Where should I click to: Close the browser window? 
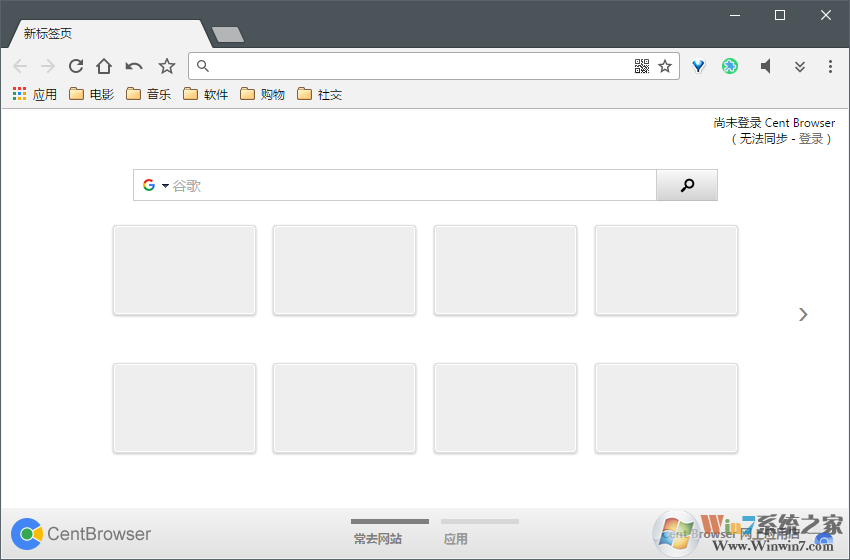point(826,15)
